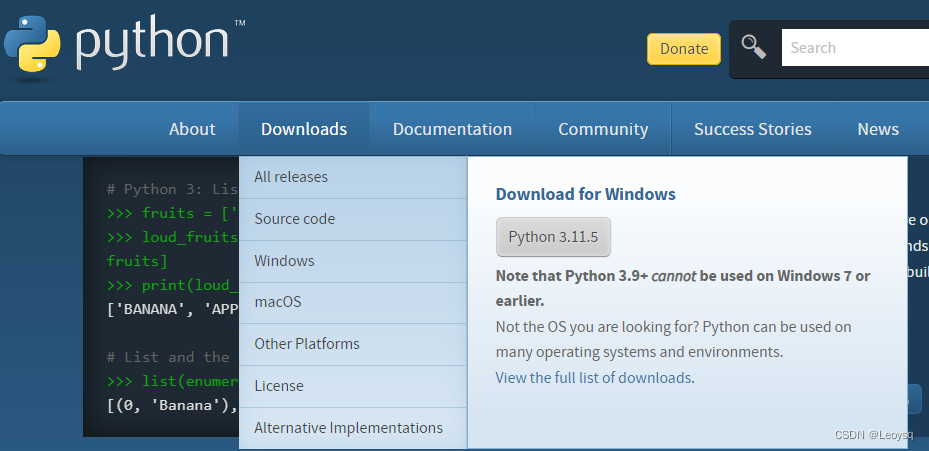929x451 pixels.
Task: Open View the full list of downloads link
Action: click(593, 378)
